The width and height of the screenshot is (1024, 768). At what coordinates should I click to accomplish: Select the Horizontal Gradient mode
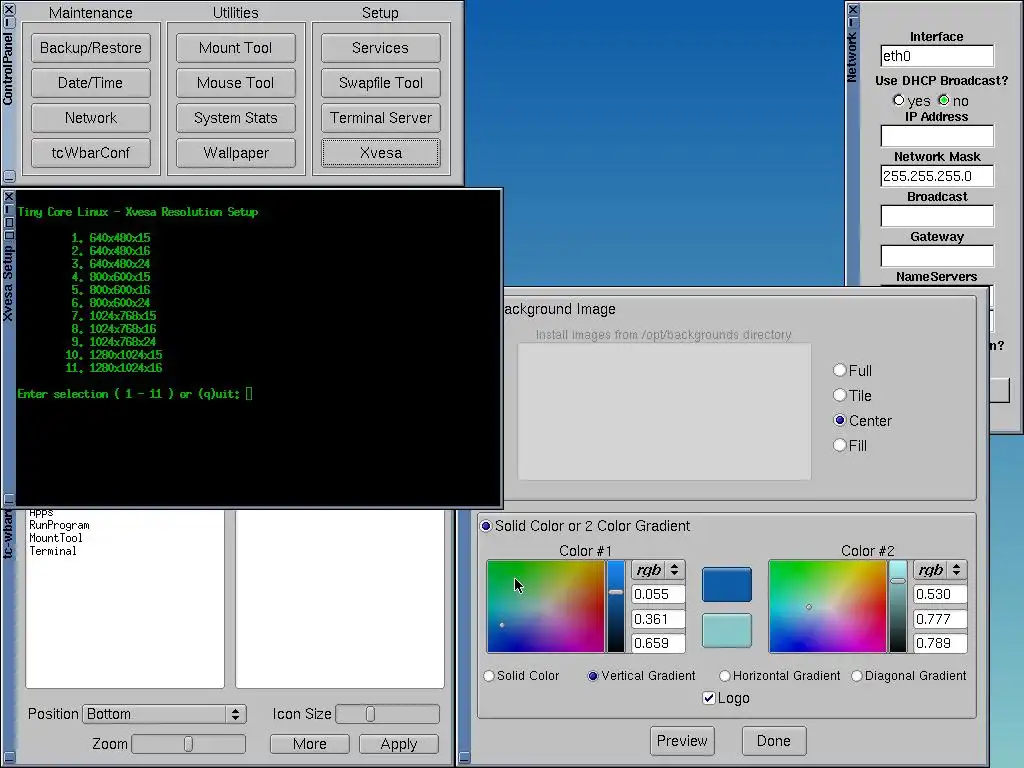tap(725, 676)
